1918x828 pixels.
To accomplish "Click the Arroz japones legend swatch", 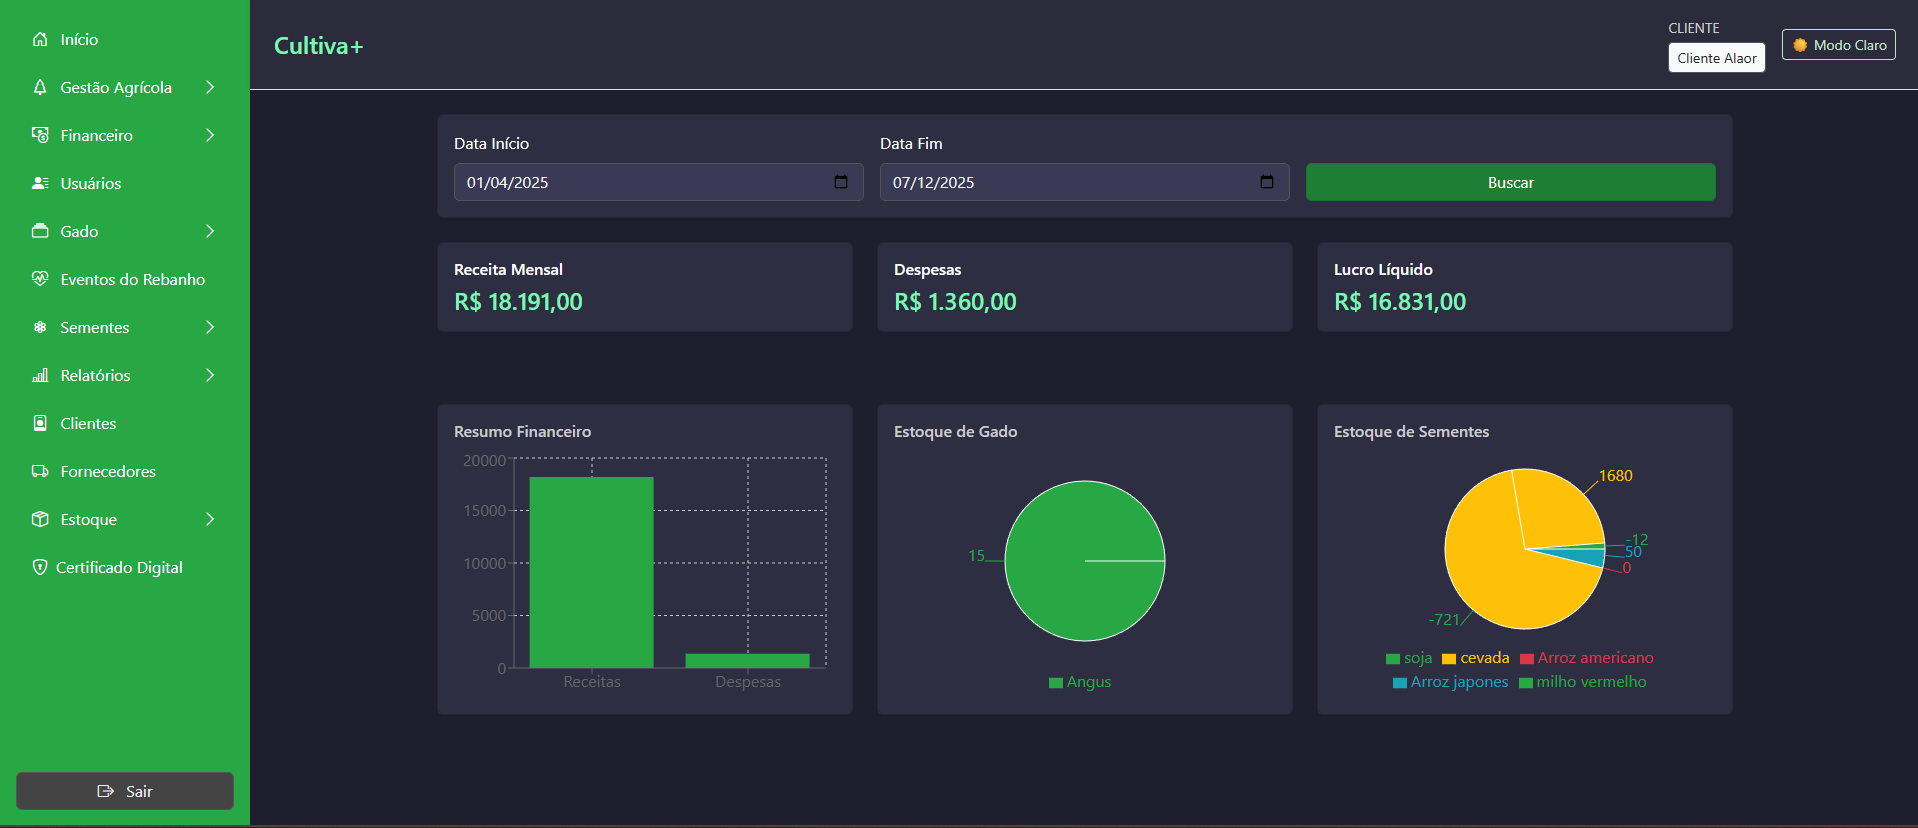I will 1399,683.
